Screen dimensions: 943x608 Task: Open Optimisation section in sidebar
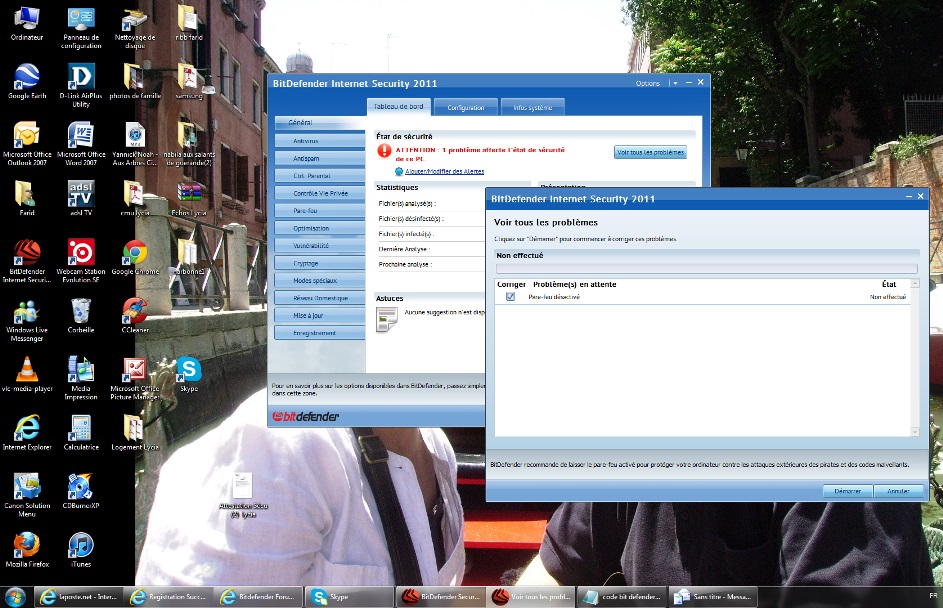point(319,228)
